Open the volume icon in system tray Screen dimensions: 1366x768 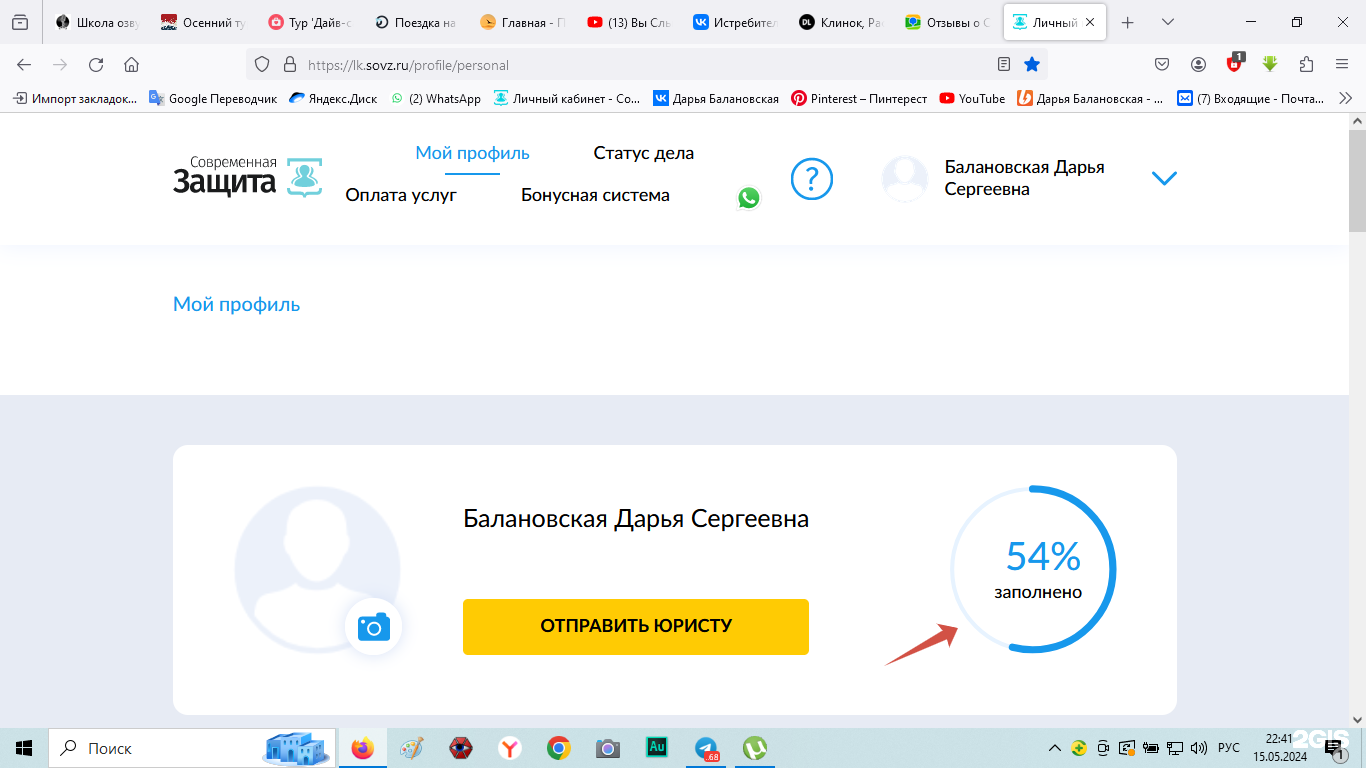coord(1198,748)
